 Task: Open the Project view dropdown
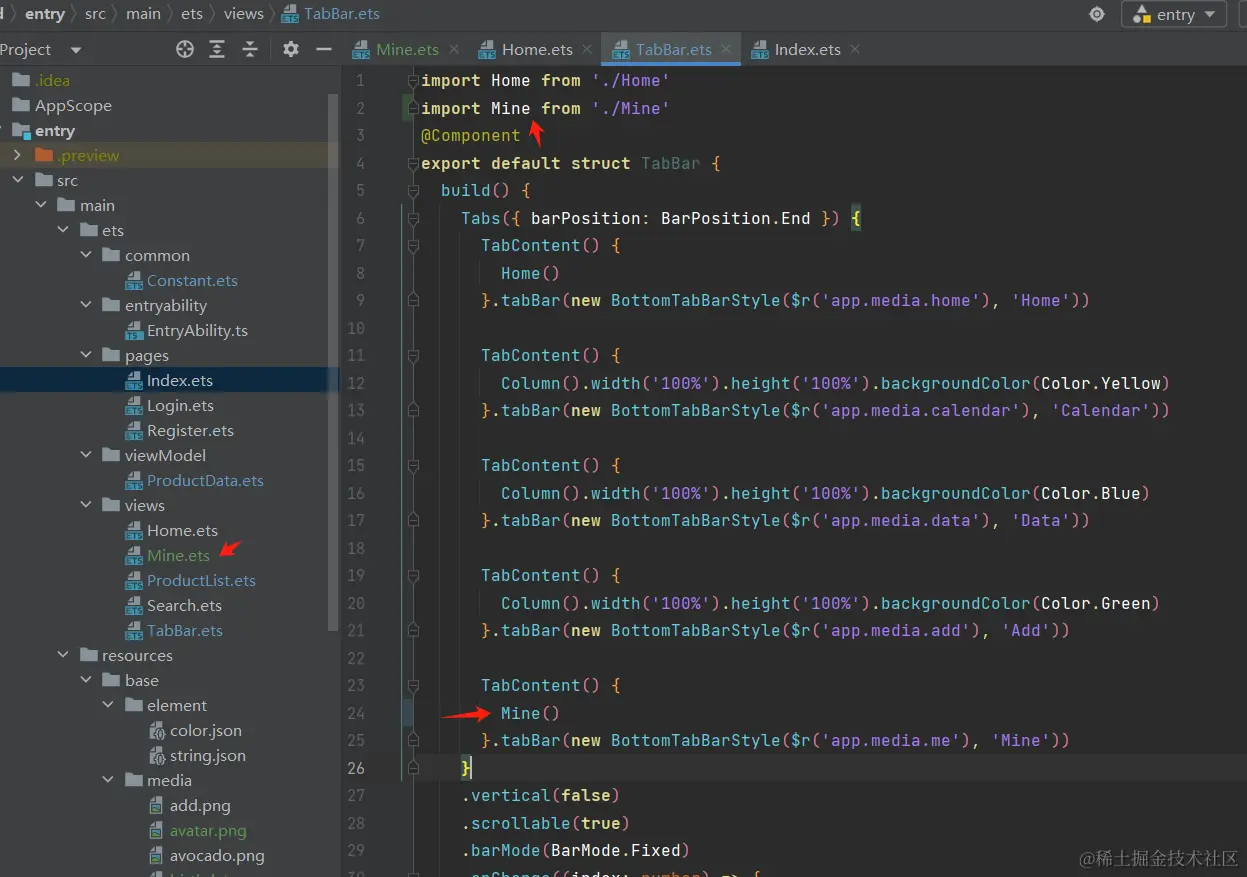tap(76, 50)
